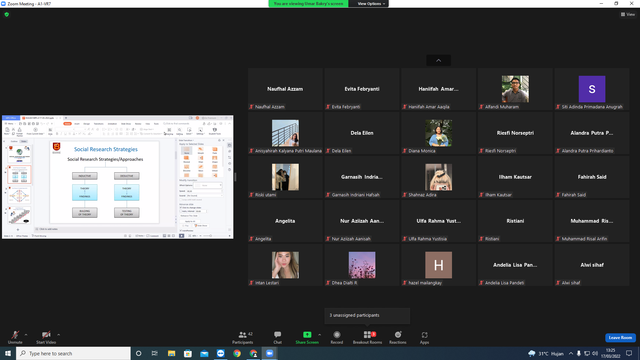The image size is (640, 360).
Task: Open the Participants panel
Action: [x=243, y=337]
